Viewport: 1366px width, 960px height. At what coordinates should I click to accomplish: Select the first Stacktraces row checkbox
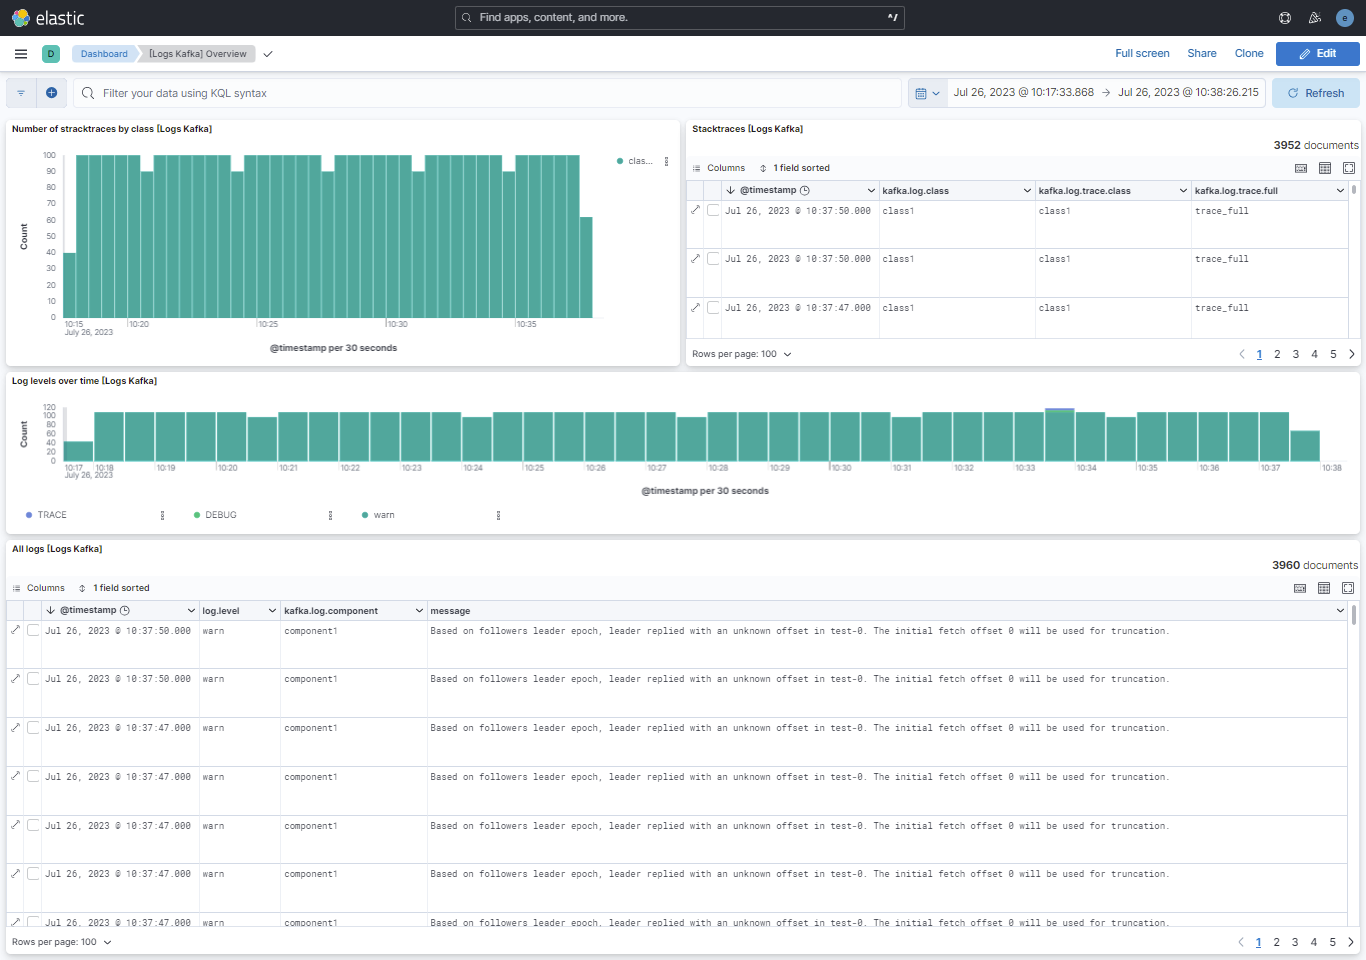[x=713, y=210]
